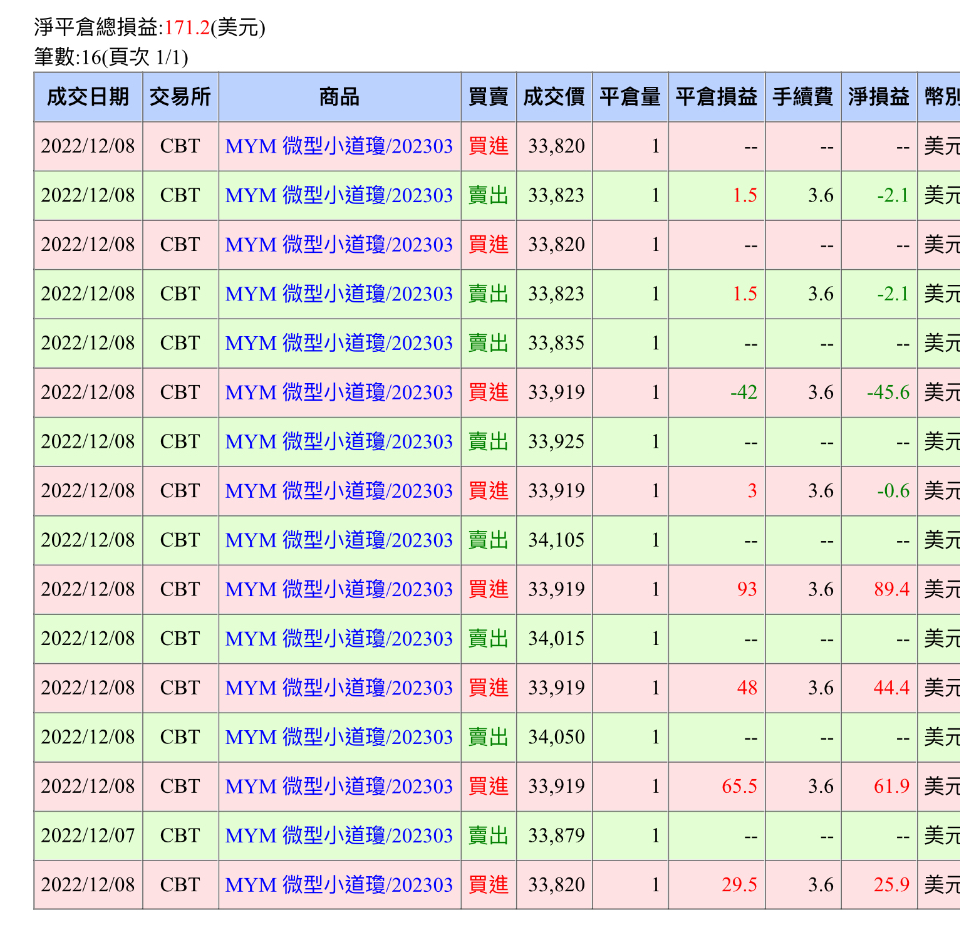
Task: Click the 手續費 3.6 in the 65.5 row
Action: pos(820,787)
